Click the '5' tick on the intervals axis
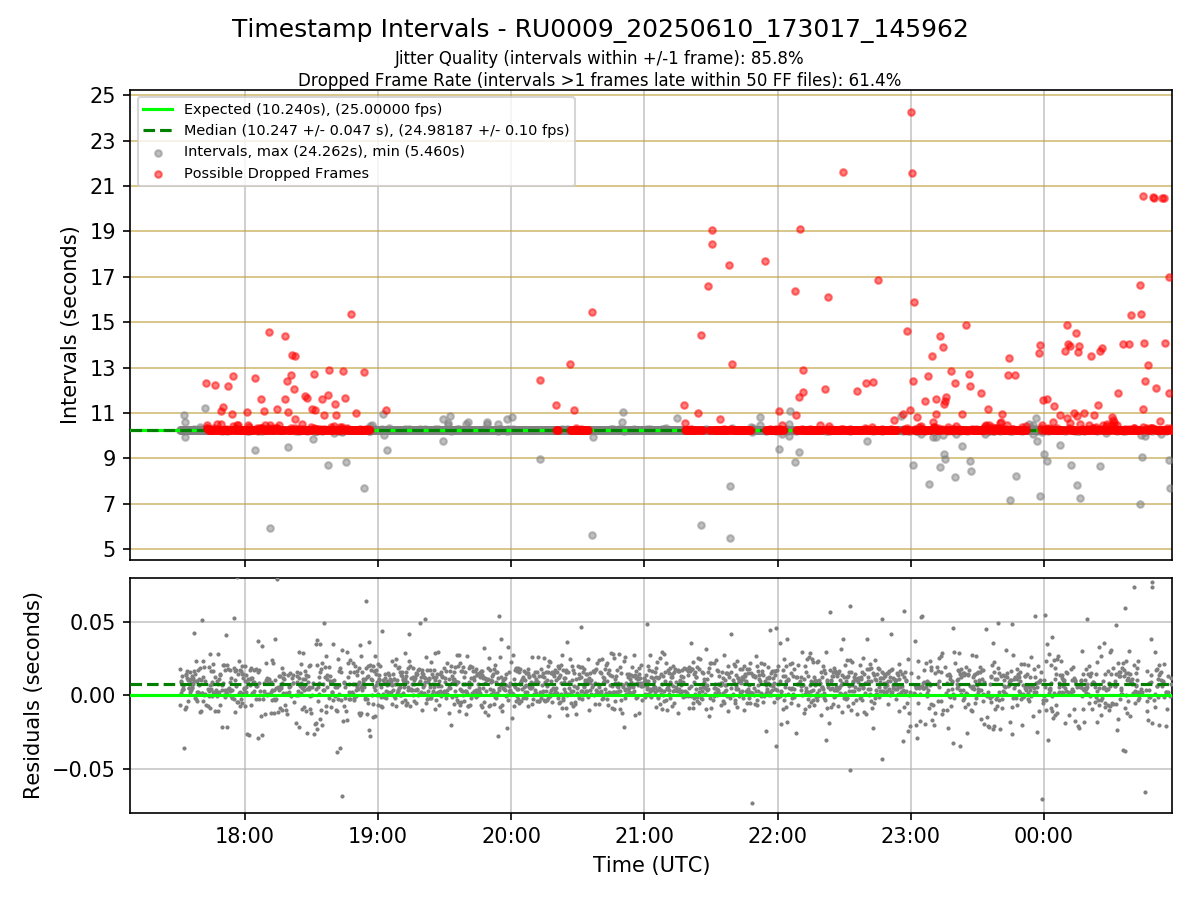The width and height of the screenshot is (1200, 900). [109, 549]
